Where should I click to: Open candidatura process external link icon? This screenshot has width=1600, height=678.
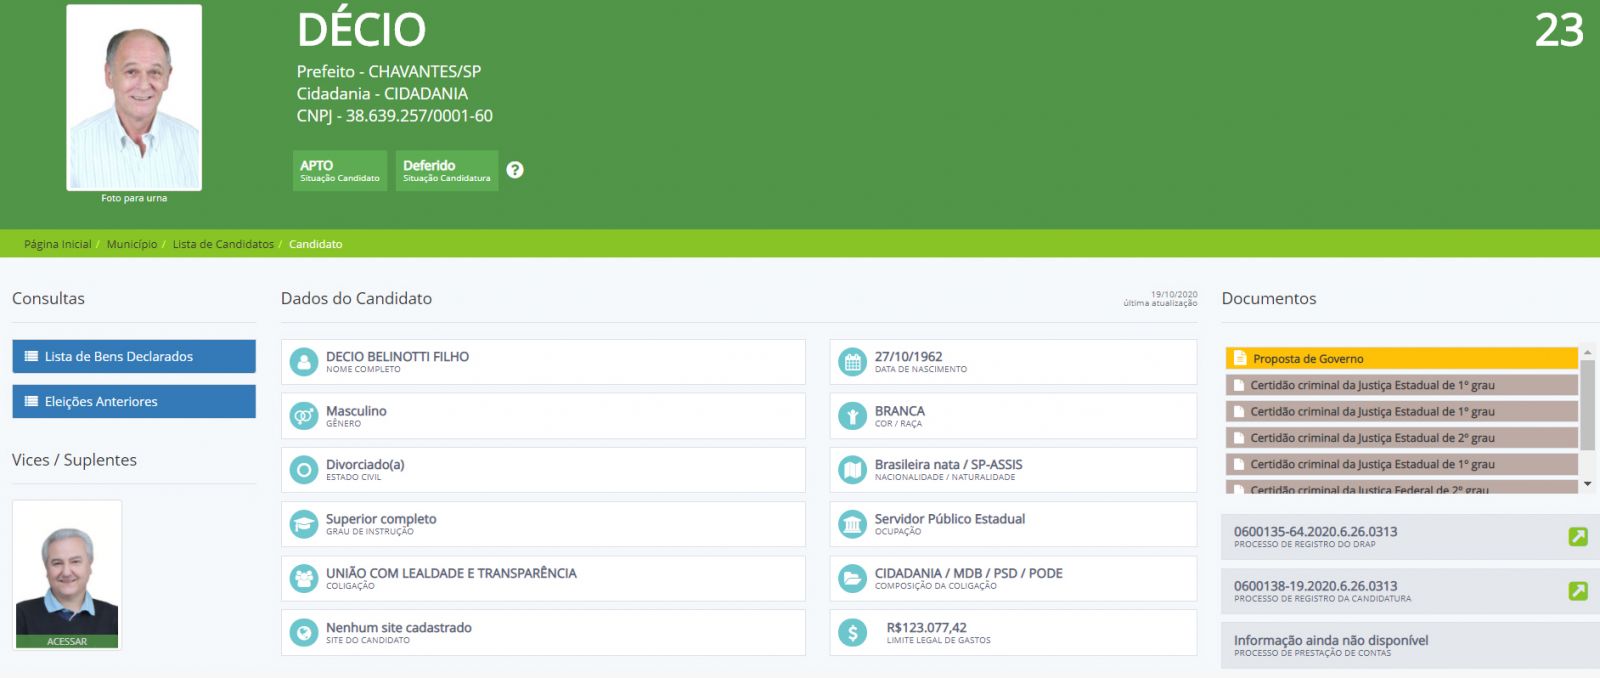[x=1578, y=591]
